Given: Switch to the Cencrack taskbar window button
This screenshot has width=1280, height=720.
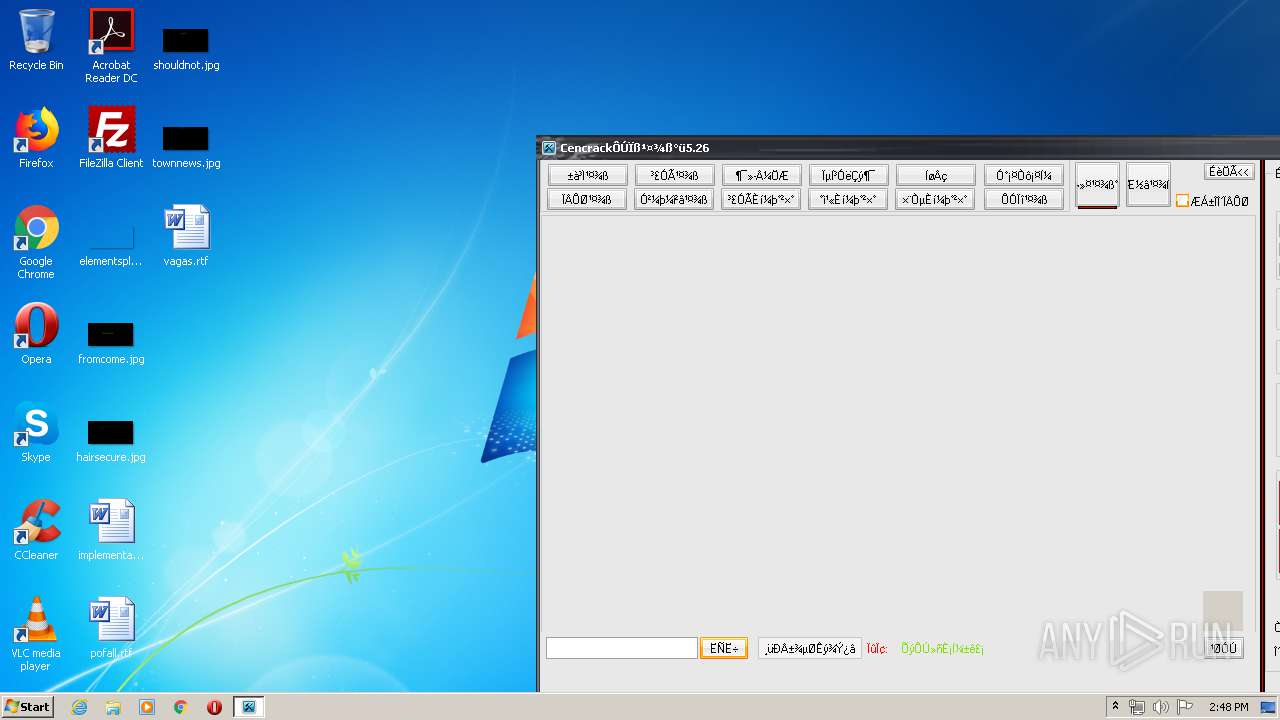Looking at the screenshot, I should [x=248, y=707].
